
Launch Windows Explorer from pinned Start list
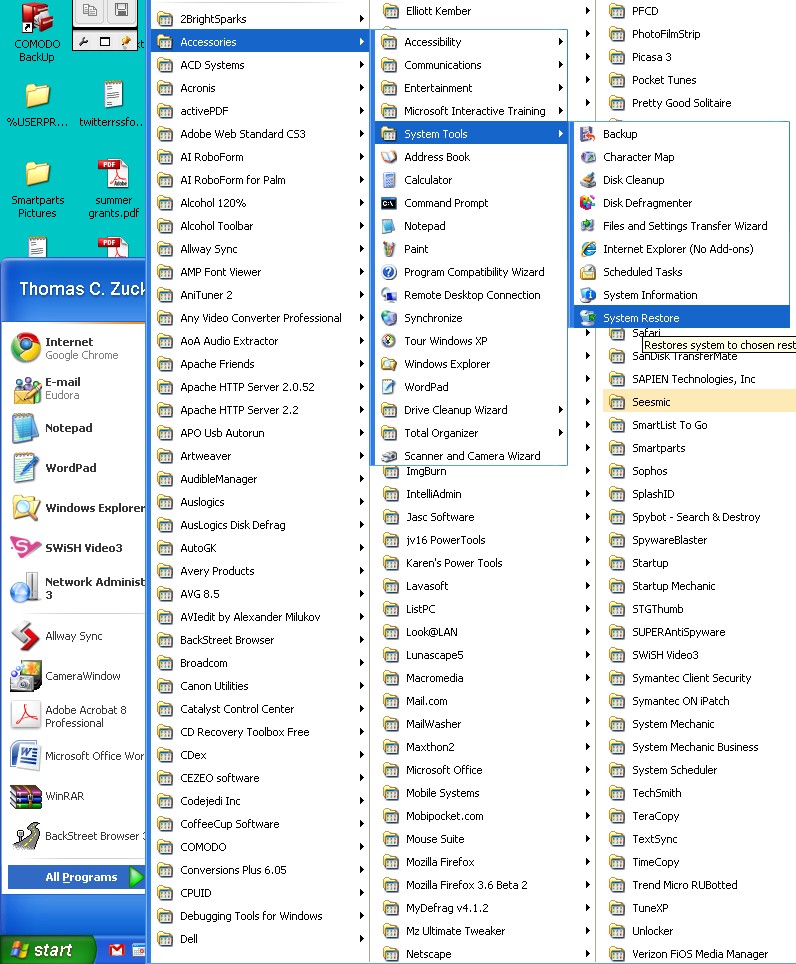pos(75,508)
